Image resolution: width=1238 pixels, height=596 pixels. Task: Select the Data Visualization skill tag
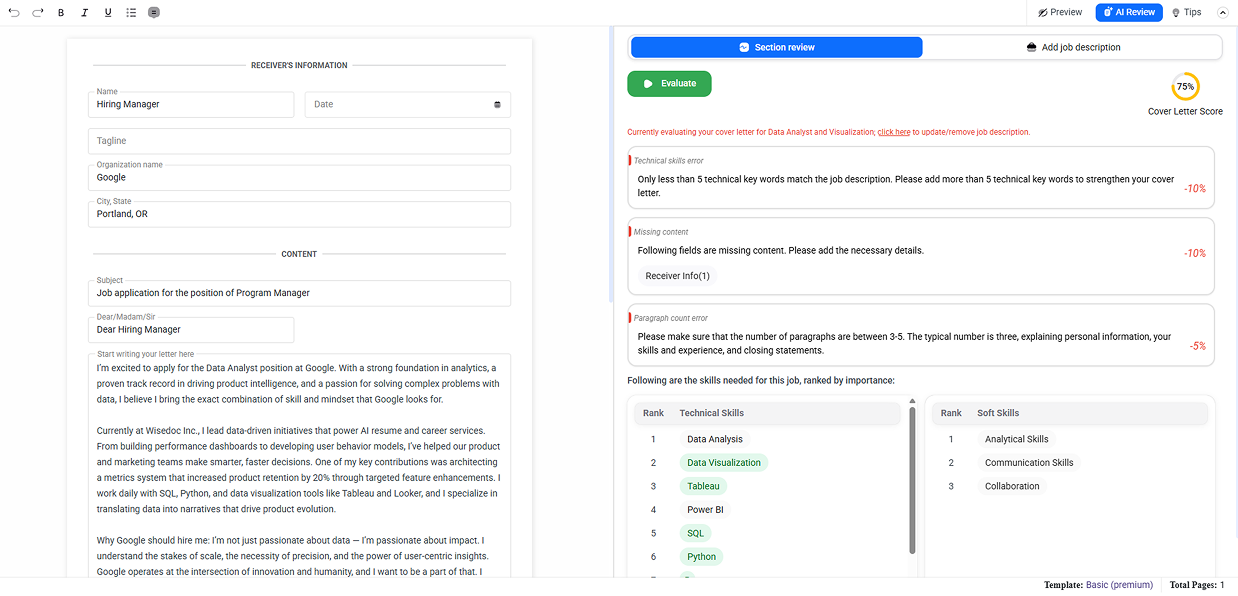724,463
